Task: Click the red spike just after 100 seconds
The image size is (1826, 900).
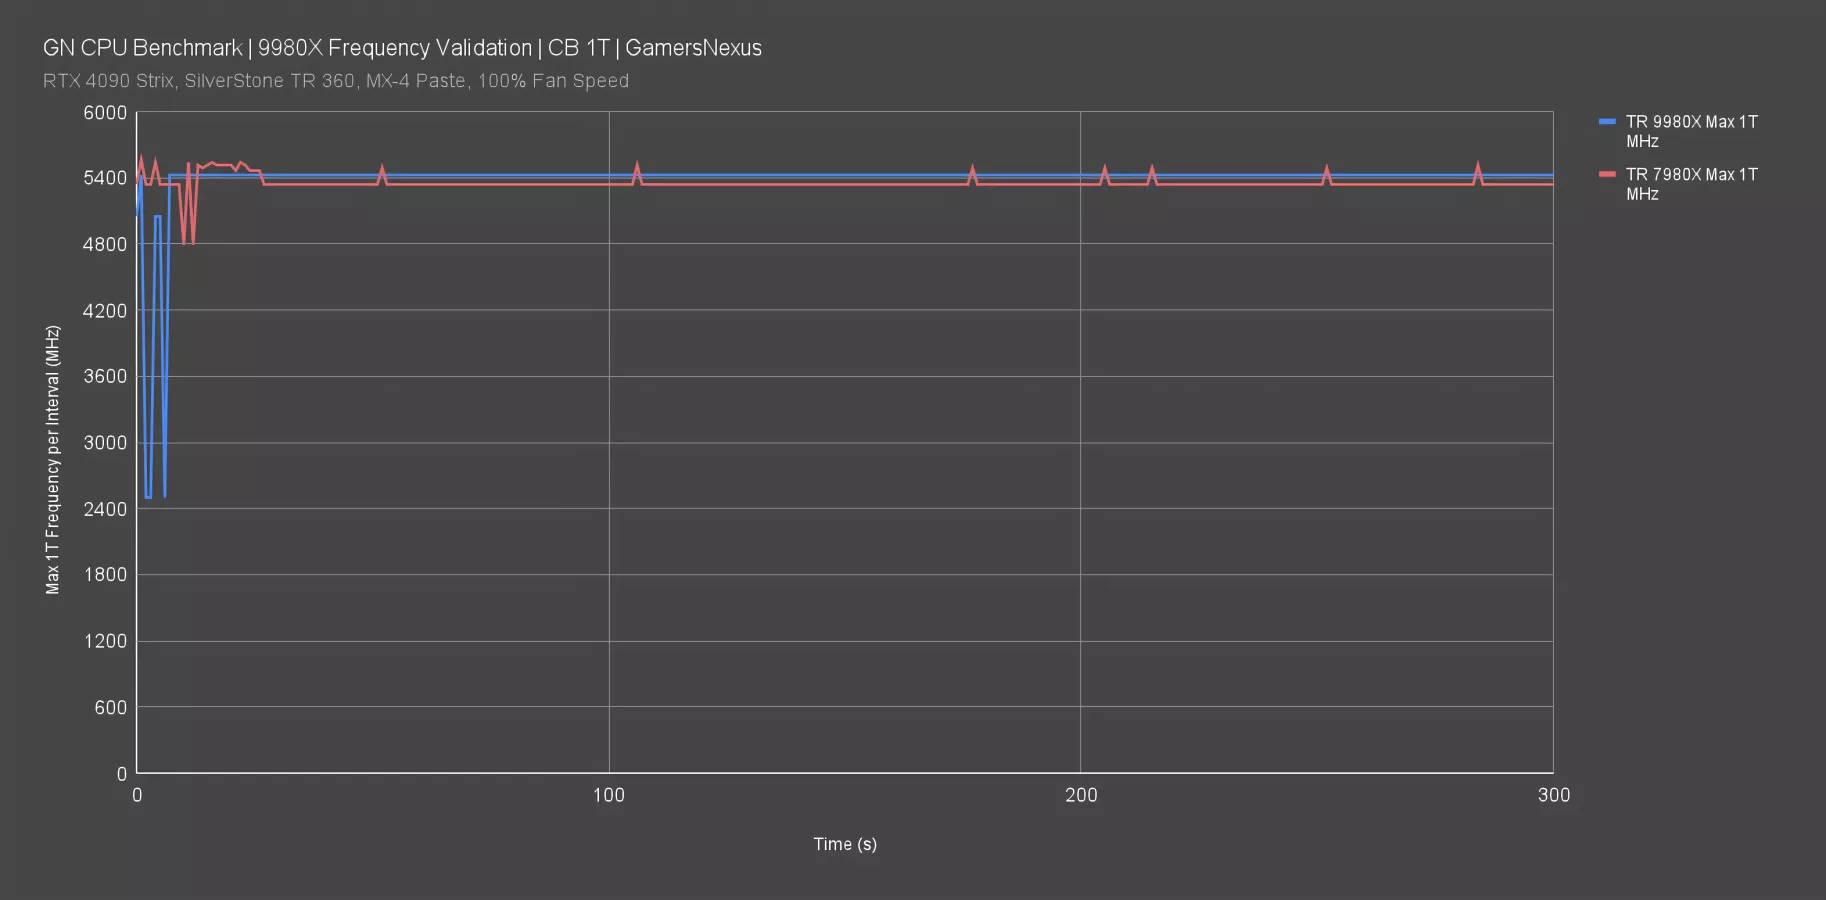Action: 637,168
